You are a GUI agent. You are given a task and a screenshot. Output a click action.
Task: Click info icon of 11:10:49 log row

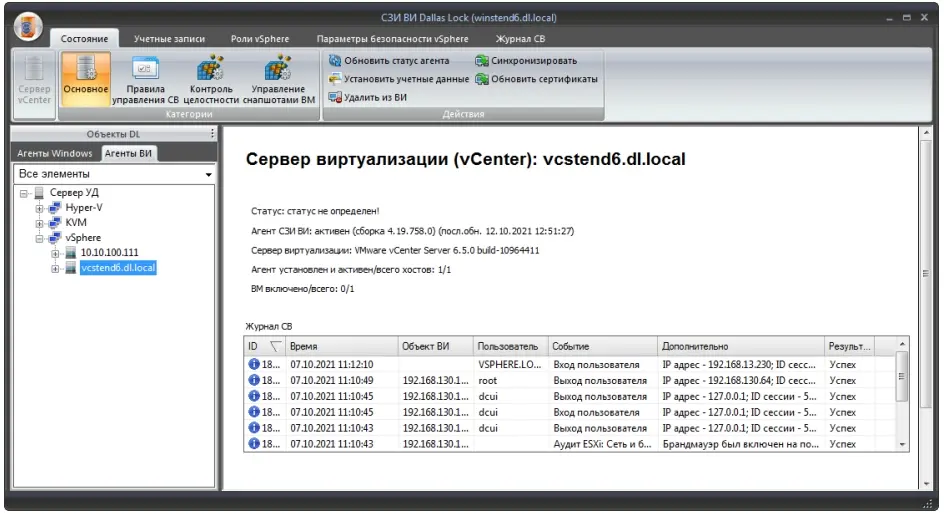pyautogui.click(x=254, y=380)
